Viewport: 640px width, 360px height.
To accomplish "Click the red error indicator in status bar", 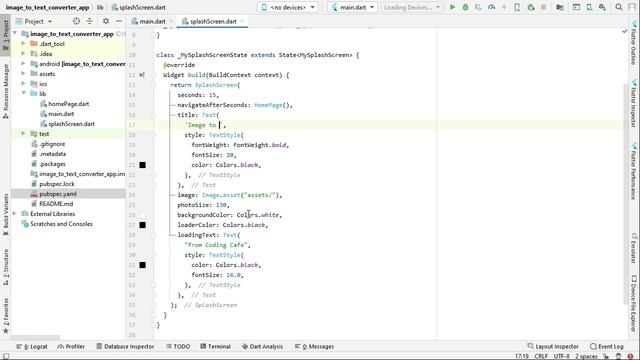I will tap(631, 356).
